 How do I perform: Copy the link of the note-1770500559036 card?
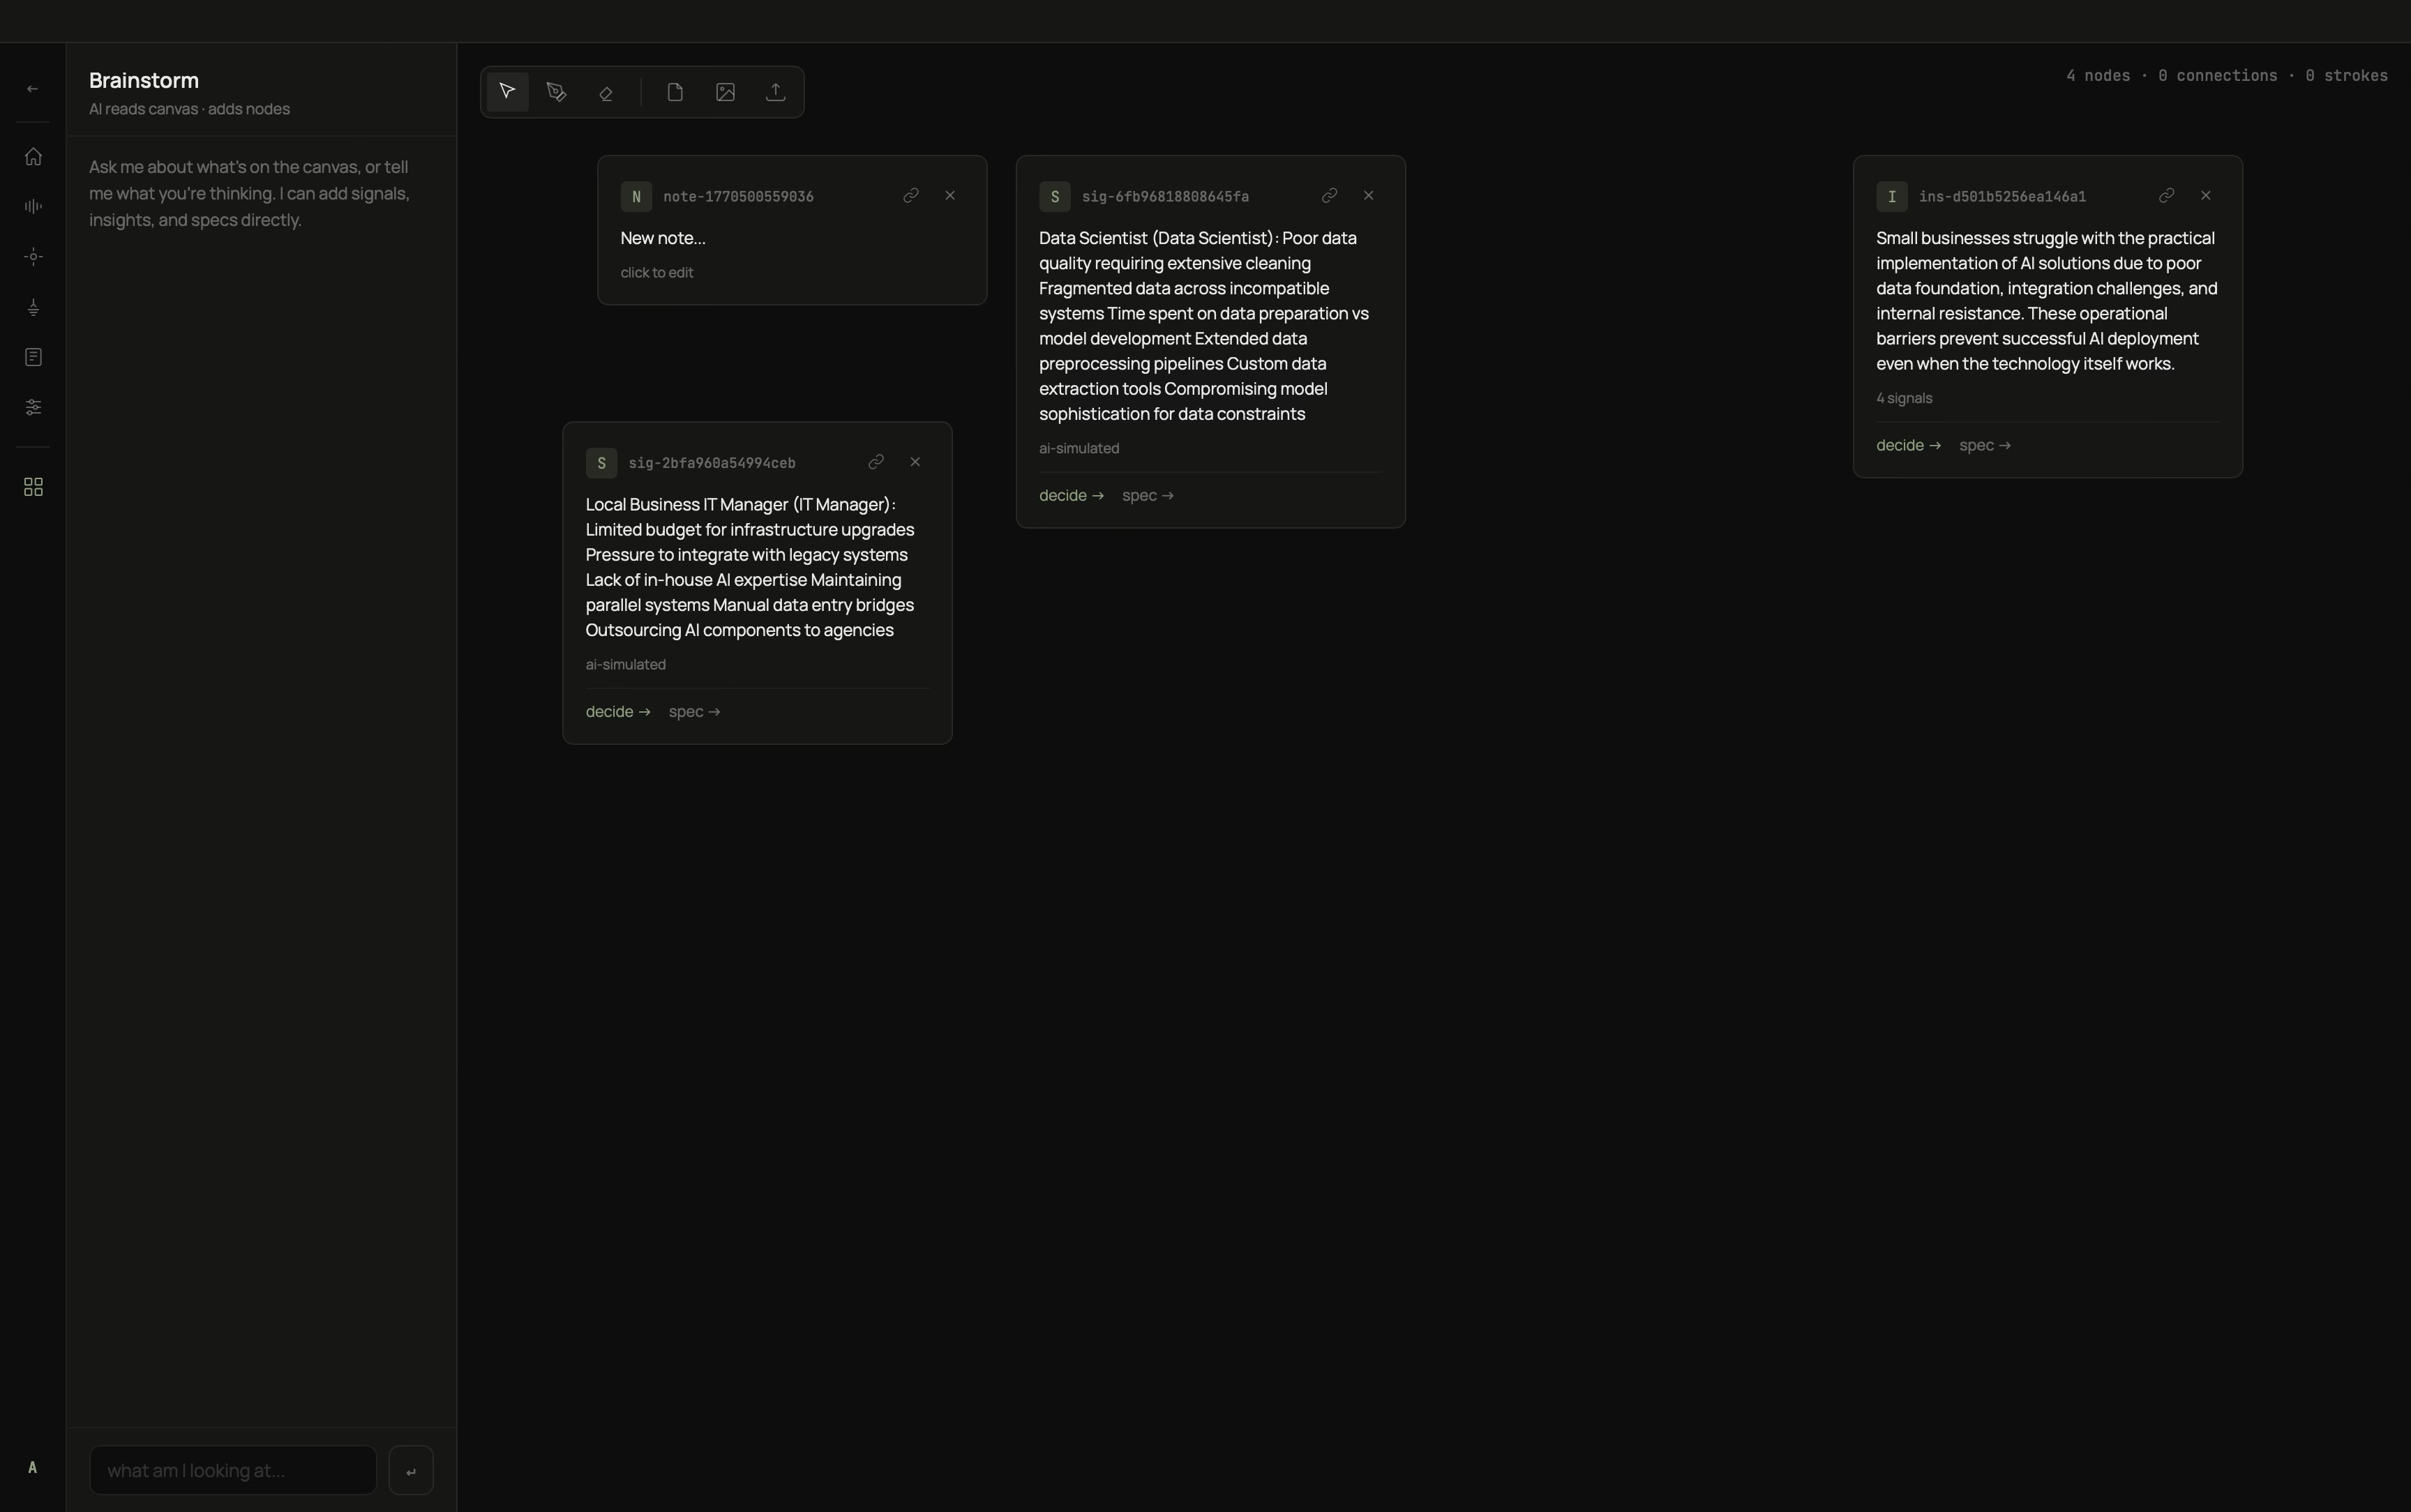(911, 195)
